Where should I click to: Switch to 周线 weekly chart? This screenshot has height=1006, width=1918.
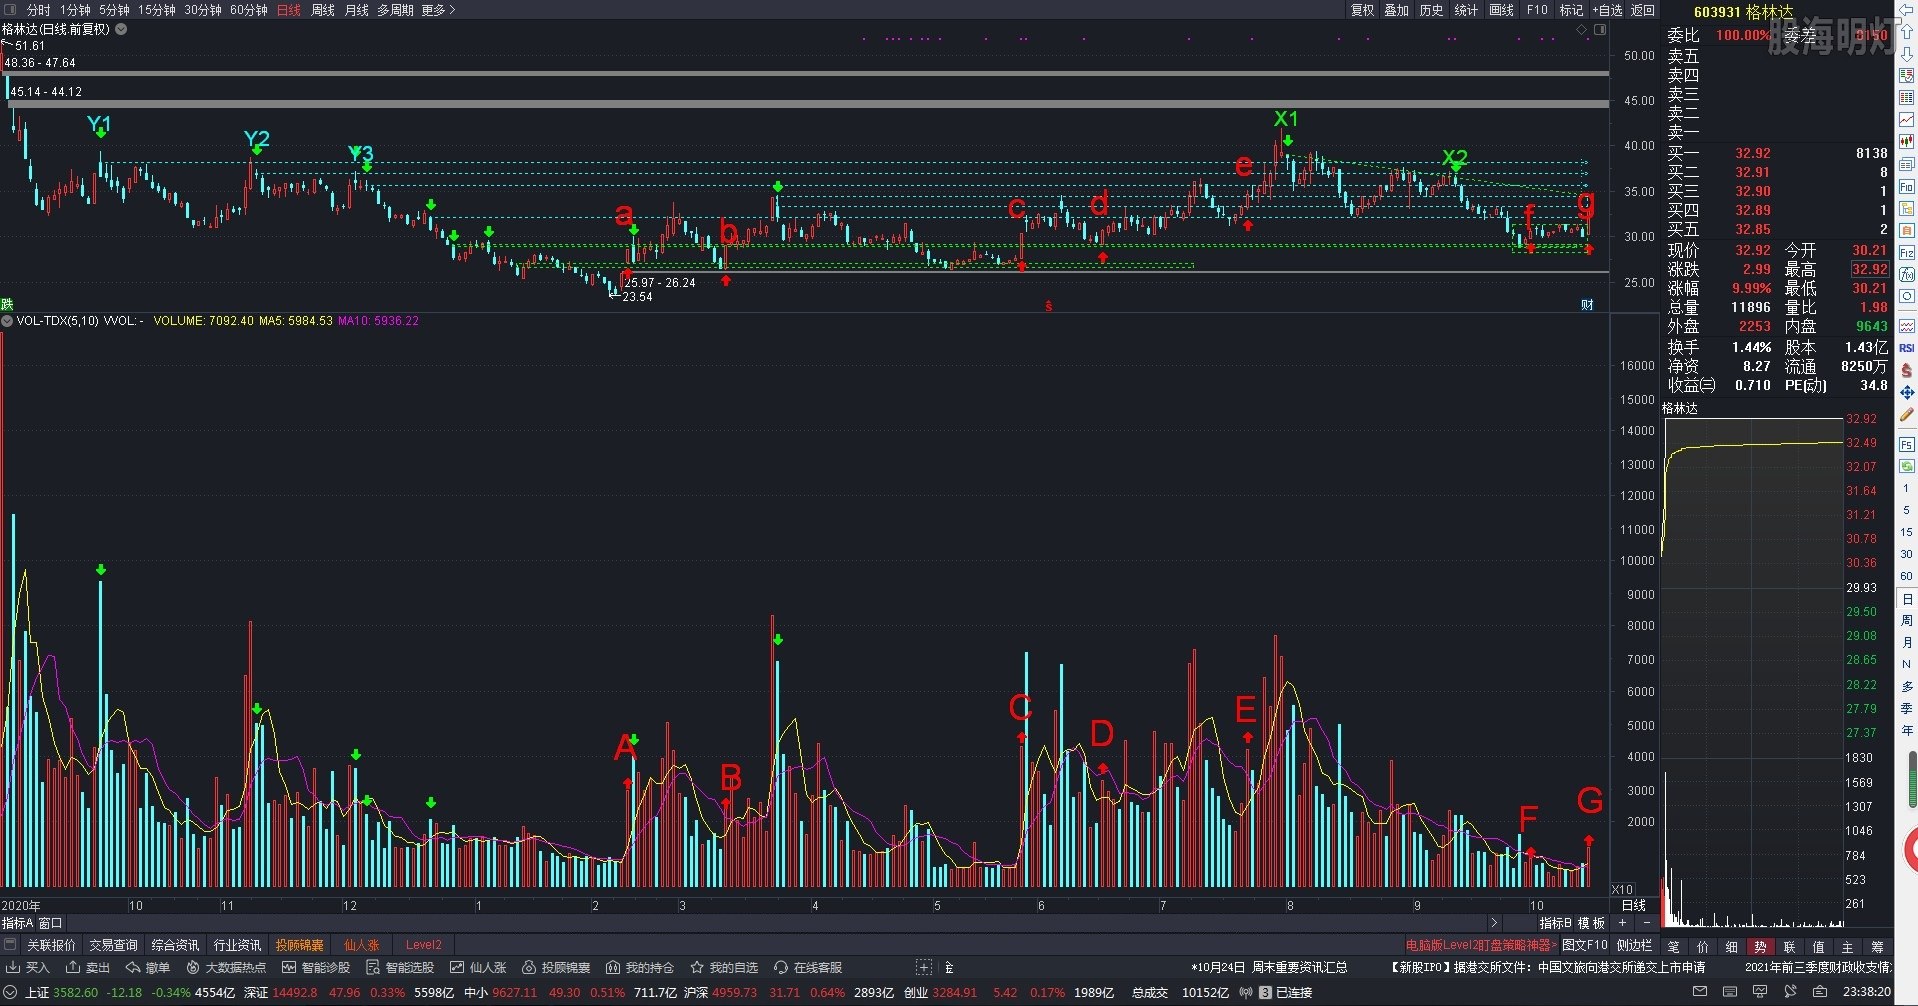[x=323, y=10]
